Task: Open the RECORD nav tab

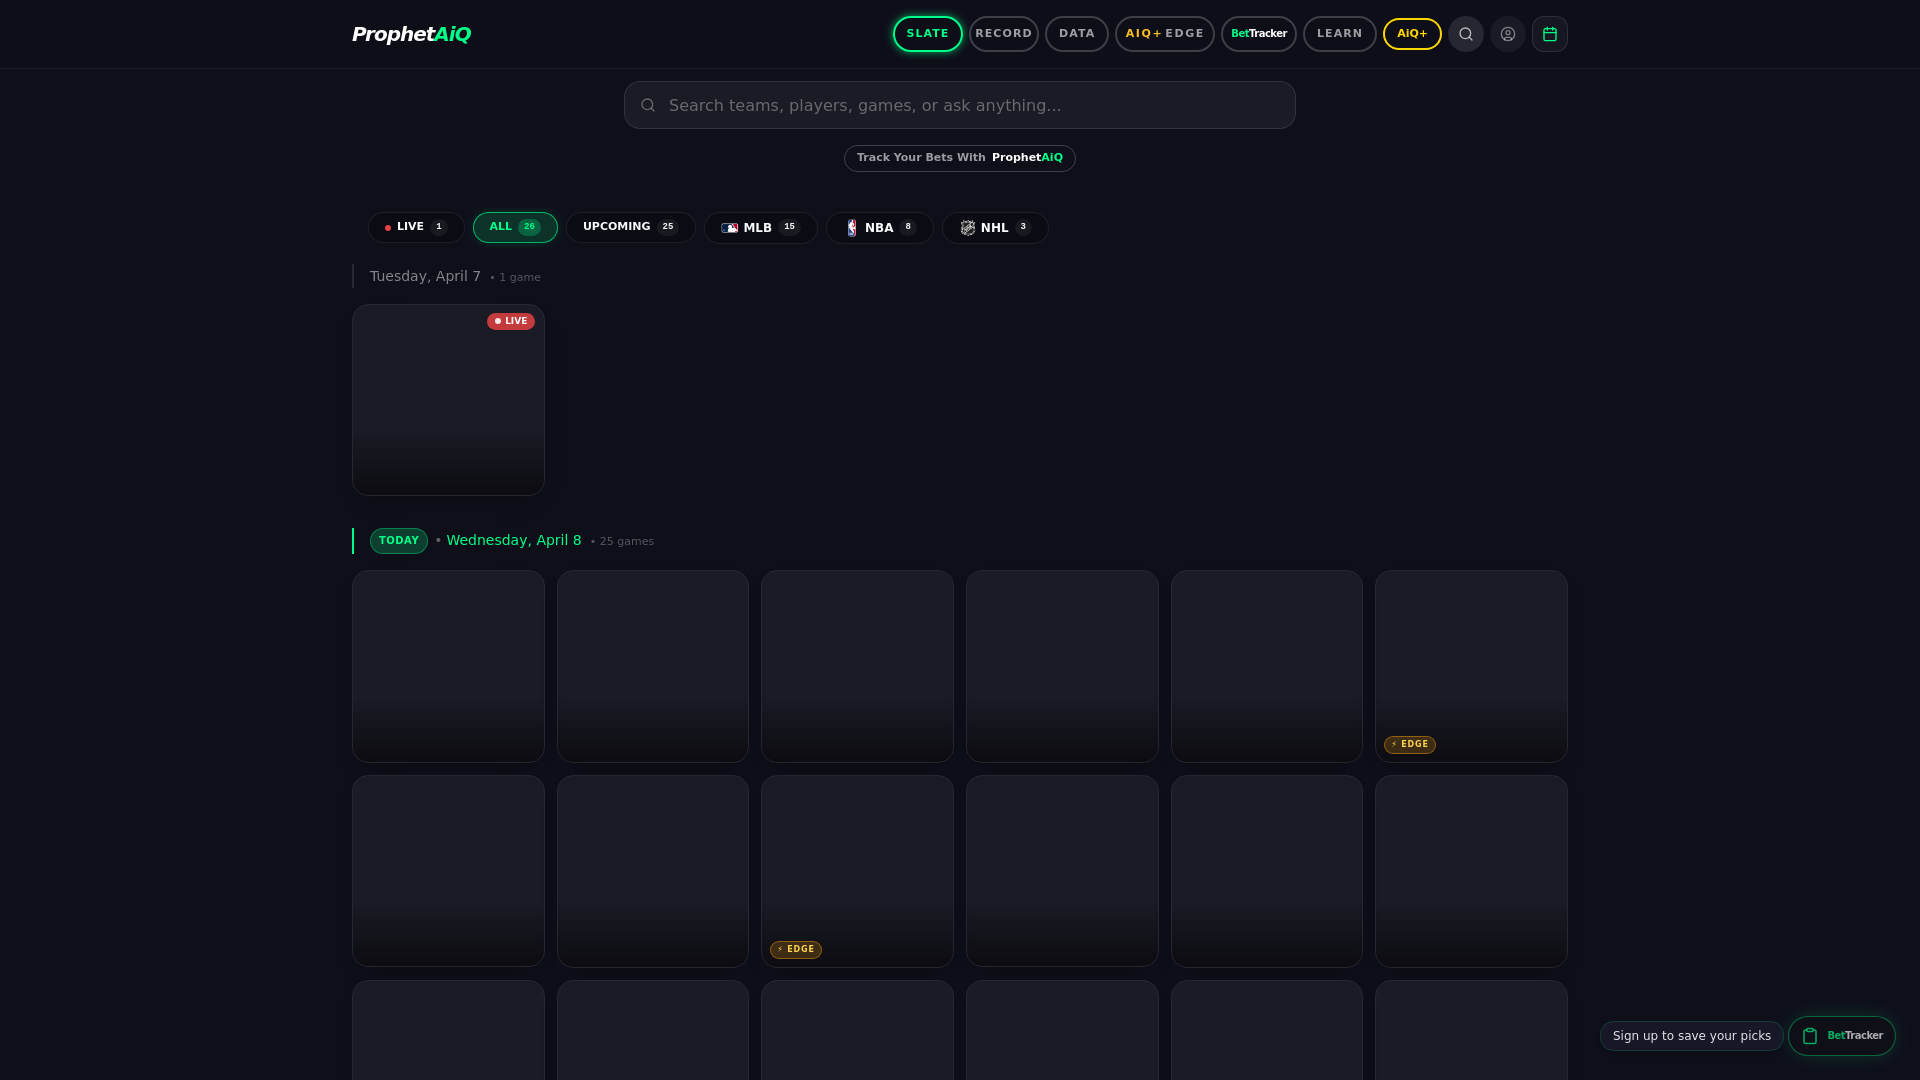Action: coord(1003,34)
